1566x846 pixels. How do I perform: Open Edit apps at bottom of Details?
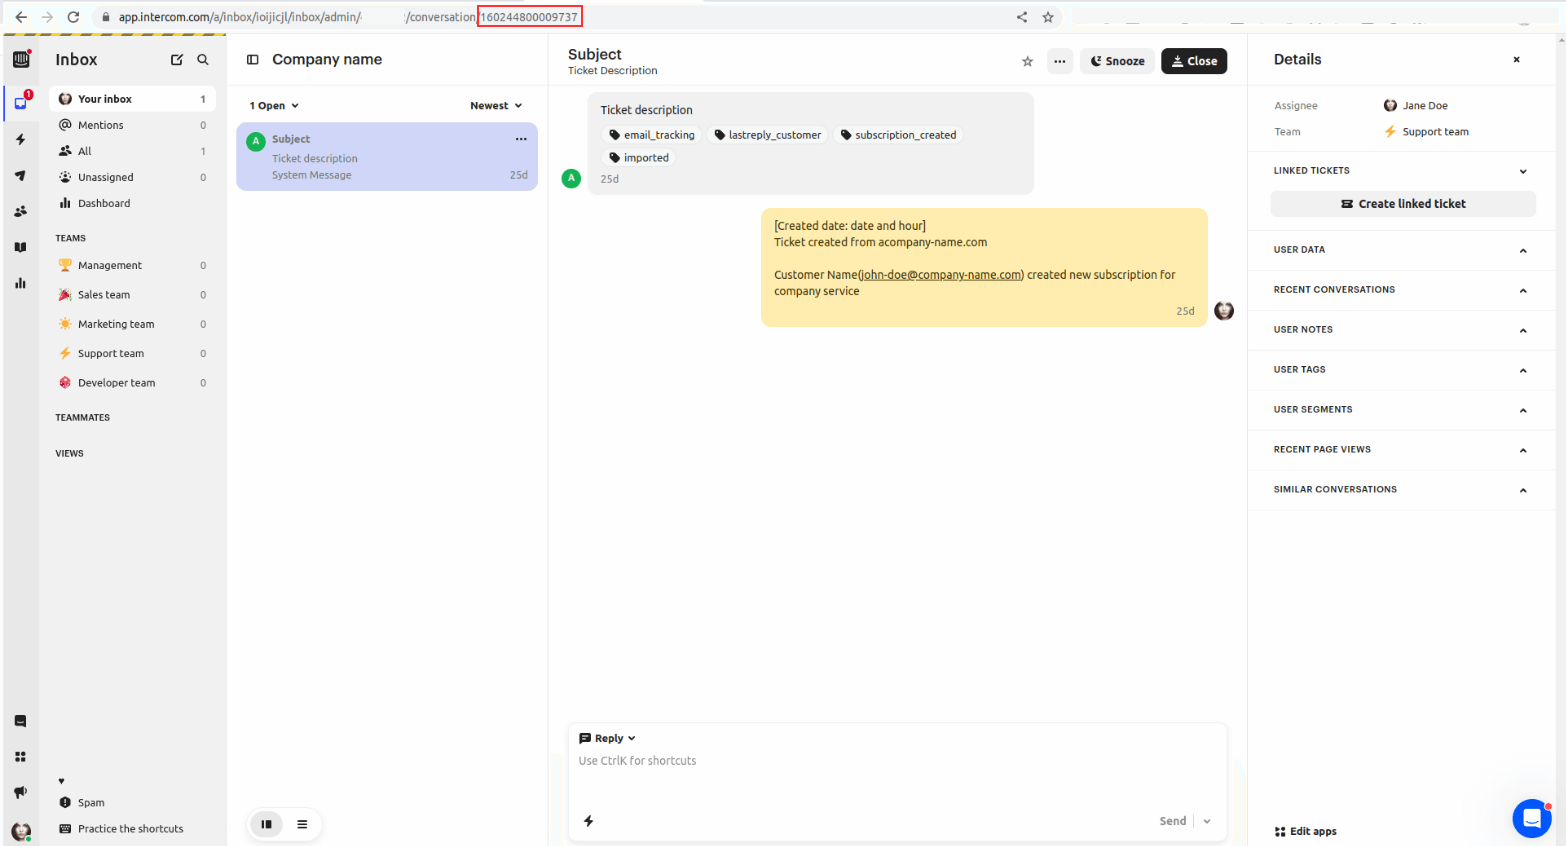(1305, 831)
